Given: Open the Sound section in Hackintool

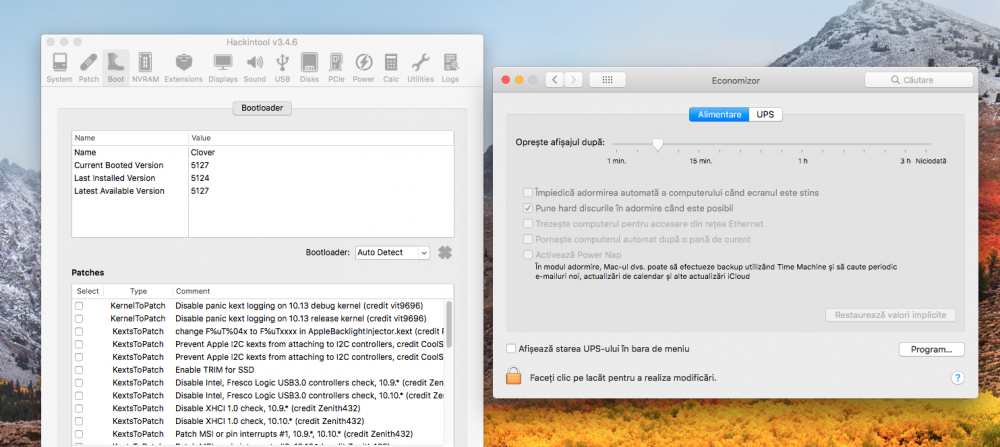Looking at the screenshot, I should tap(254, 68).
